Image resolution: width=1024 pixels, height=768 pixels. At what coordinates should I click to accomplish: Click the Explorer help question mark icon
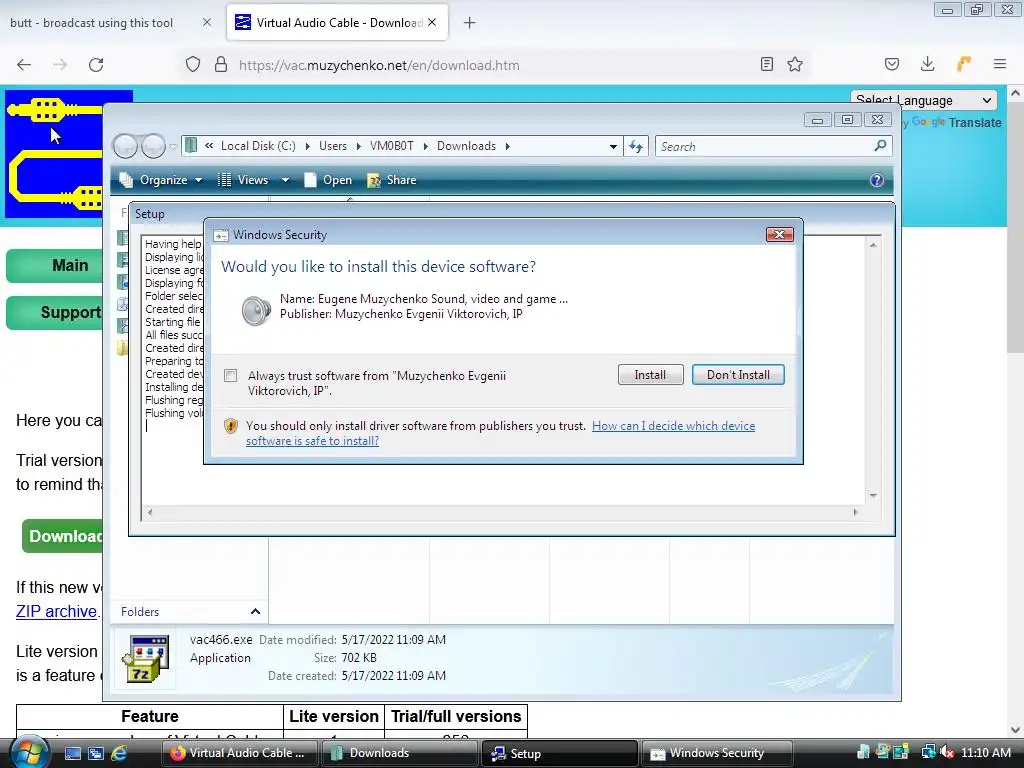pos(876,180)
